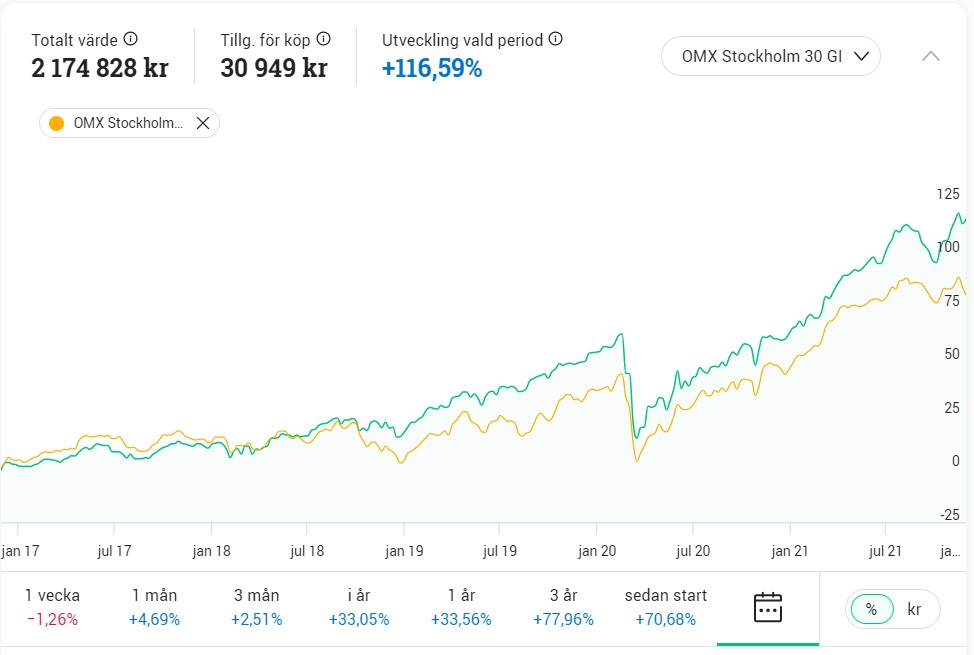Open the calendar date range picker
974x655 pixels.
pyautogui.click(x=767, y=607)
